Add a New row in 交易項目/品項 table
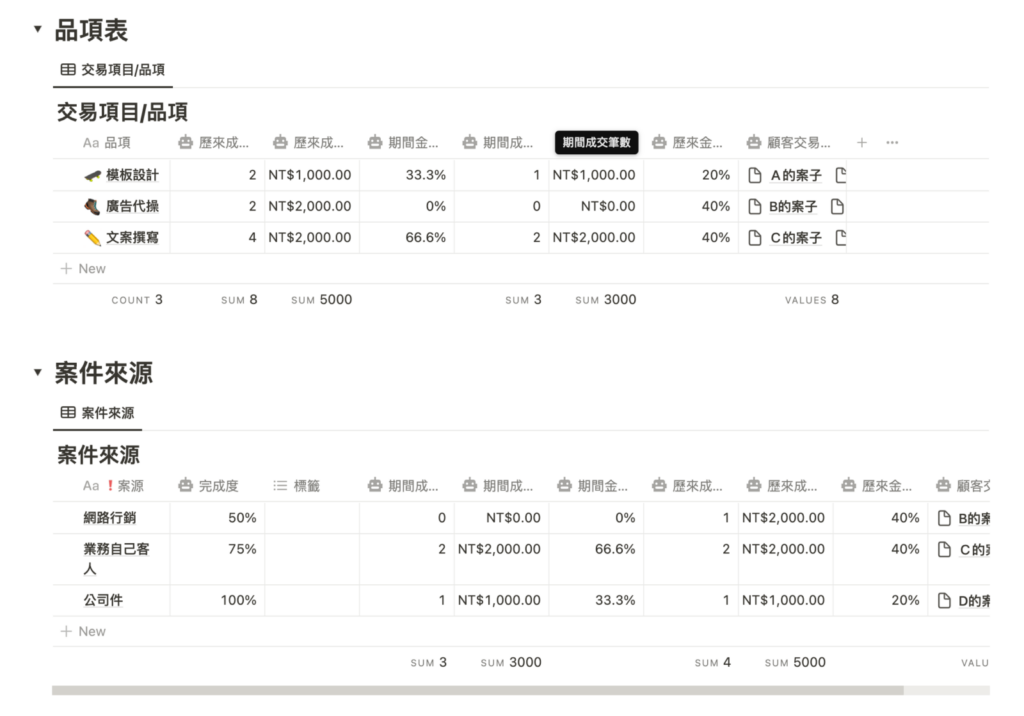 point(83,268)
